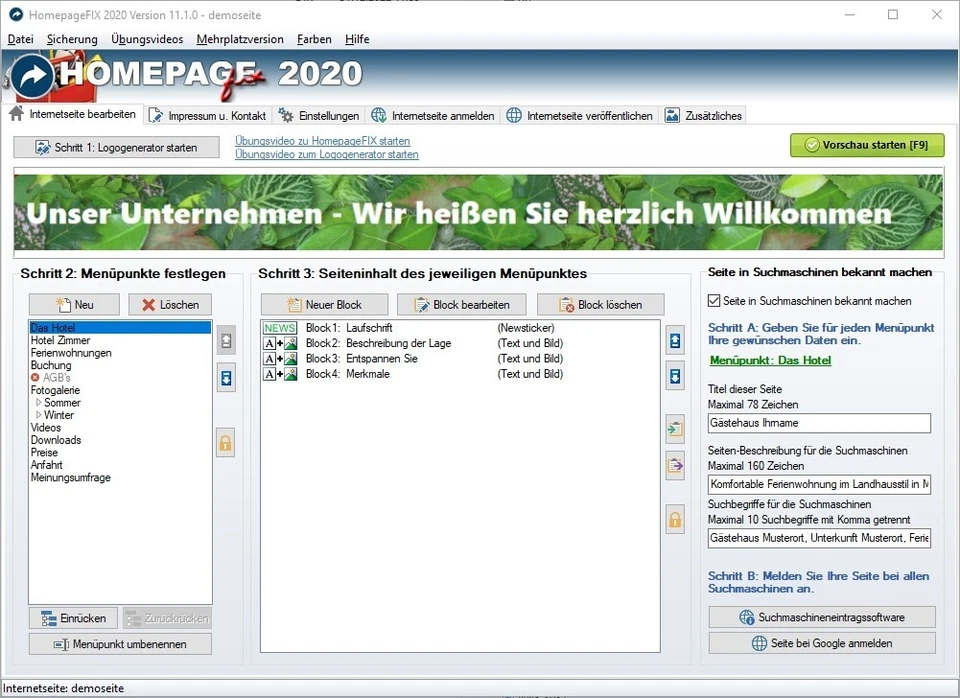This screenshot has height=698, width=960.
Task: Select the AGB's menu item
Action: [x=59, y=377]
